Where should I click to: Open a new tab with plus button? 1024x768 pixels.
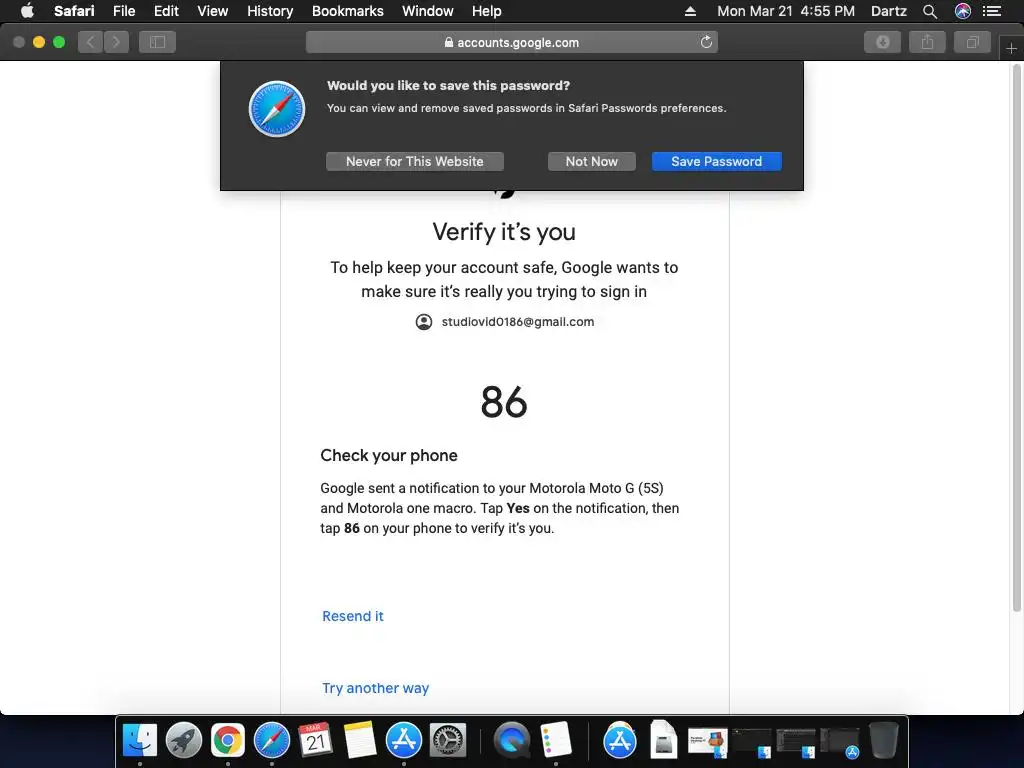[x=1011, y=48]
